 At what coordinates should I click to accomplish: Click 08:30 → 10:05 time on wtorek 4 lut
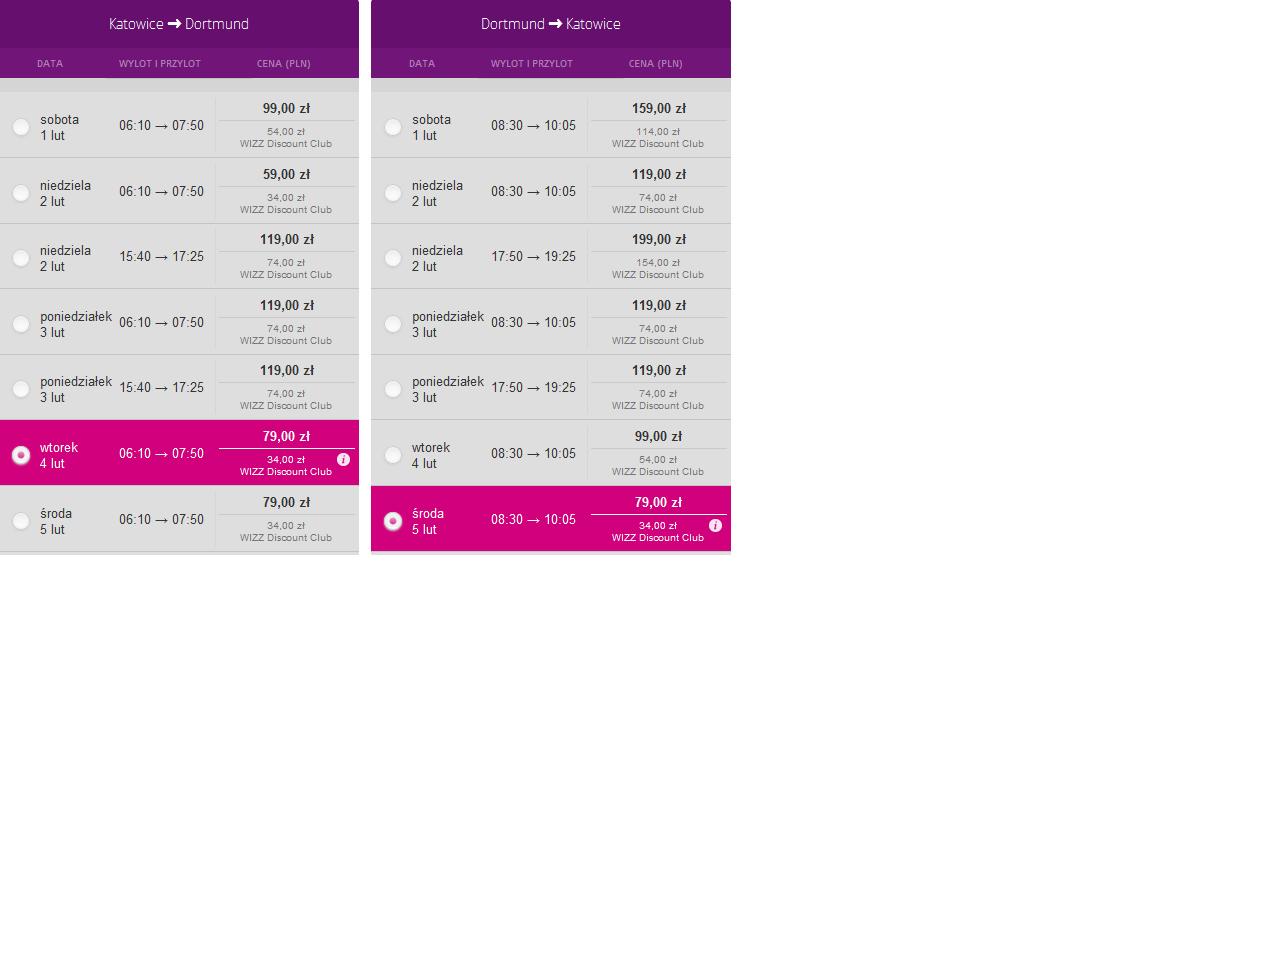pyautogui.click(x=533, y=454)
